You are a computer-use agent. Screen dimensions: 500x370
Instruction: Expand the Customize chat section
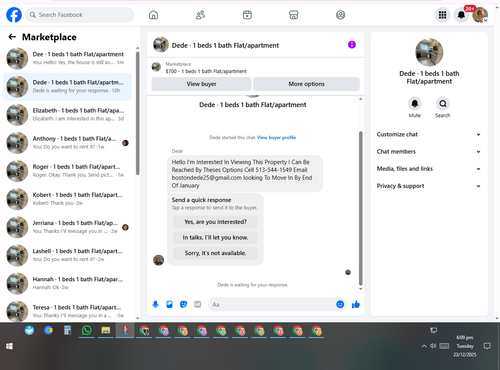tap(429, 134)
